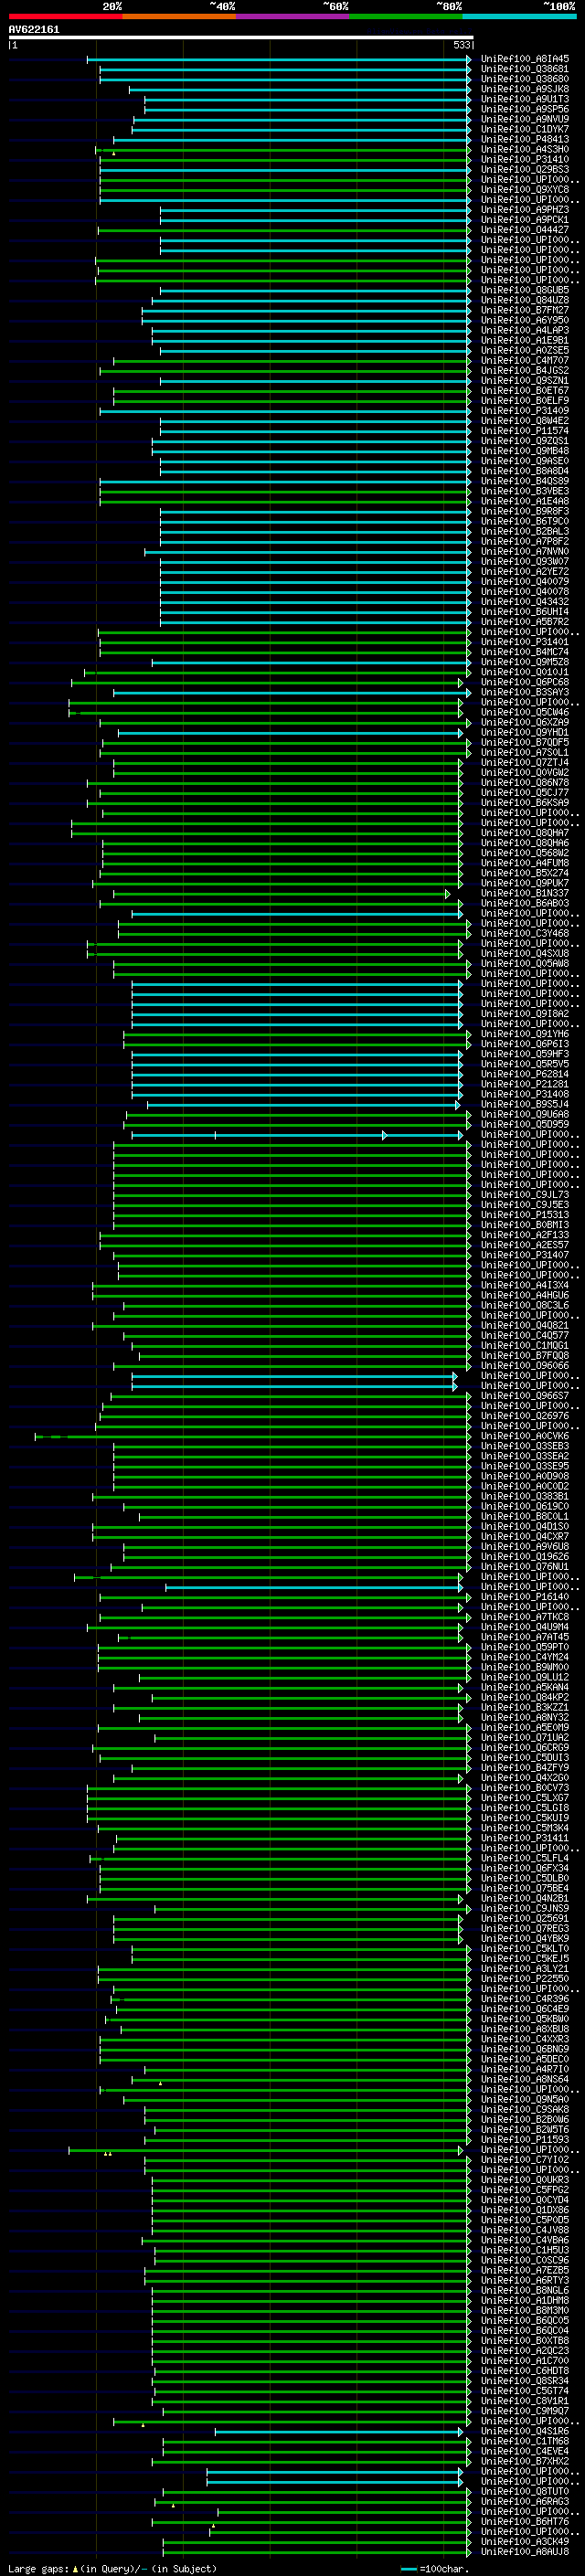
Task: Click UniRef100_C4YM24 label
Action: click(x=525, y=1657)
